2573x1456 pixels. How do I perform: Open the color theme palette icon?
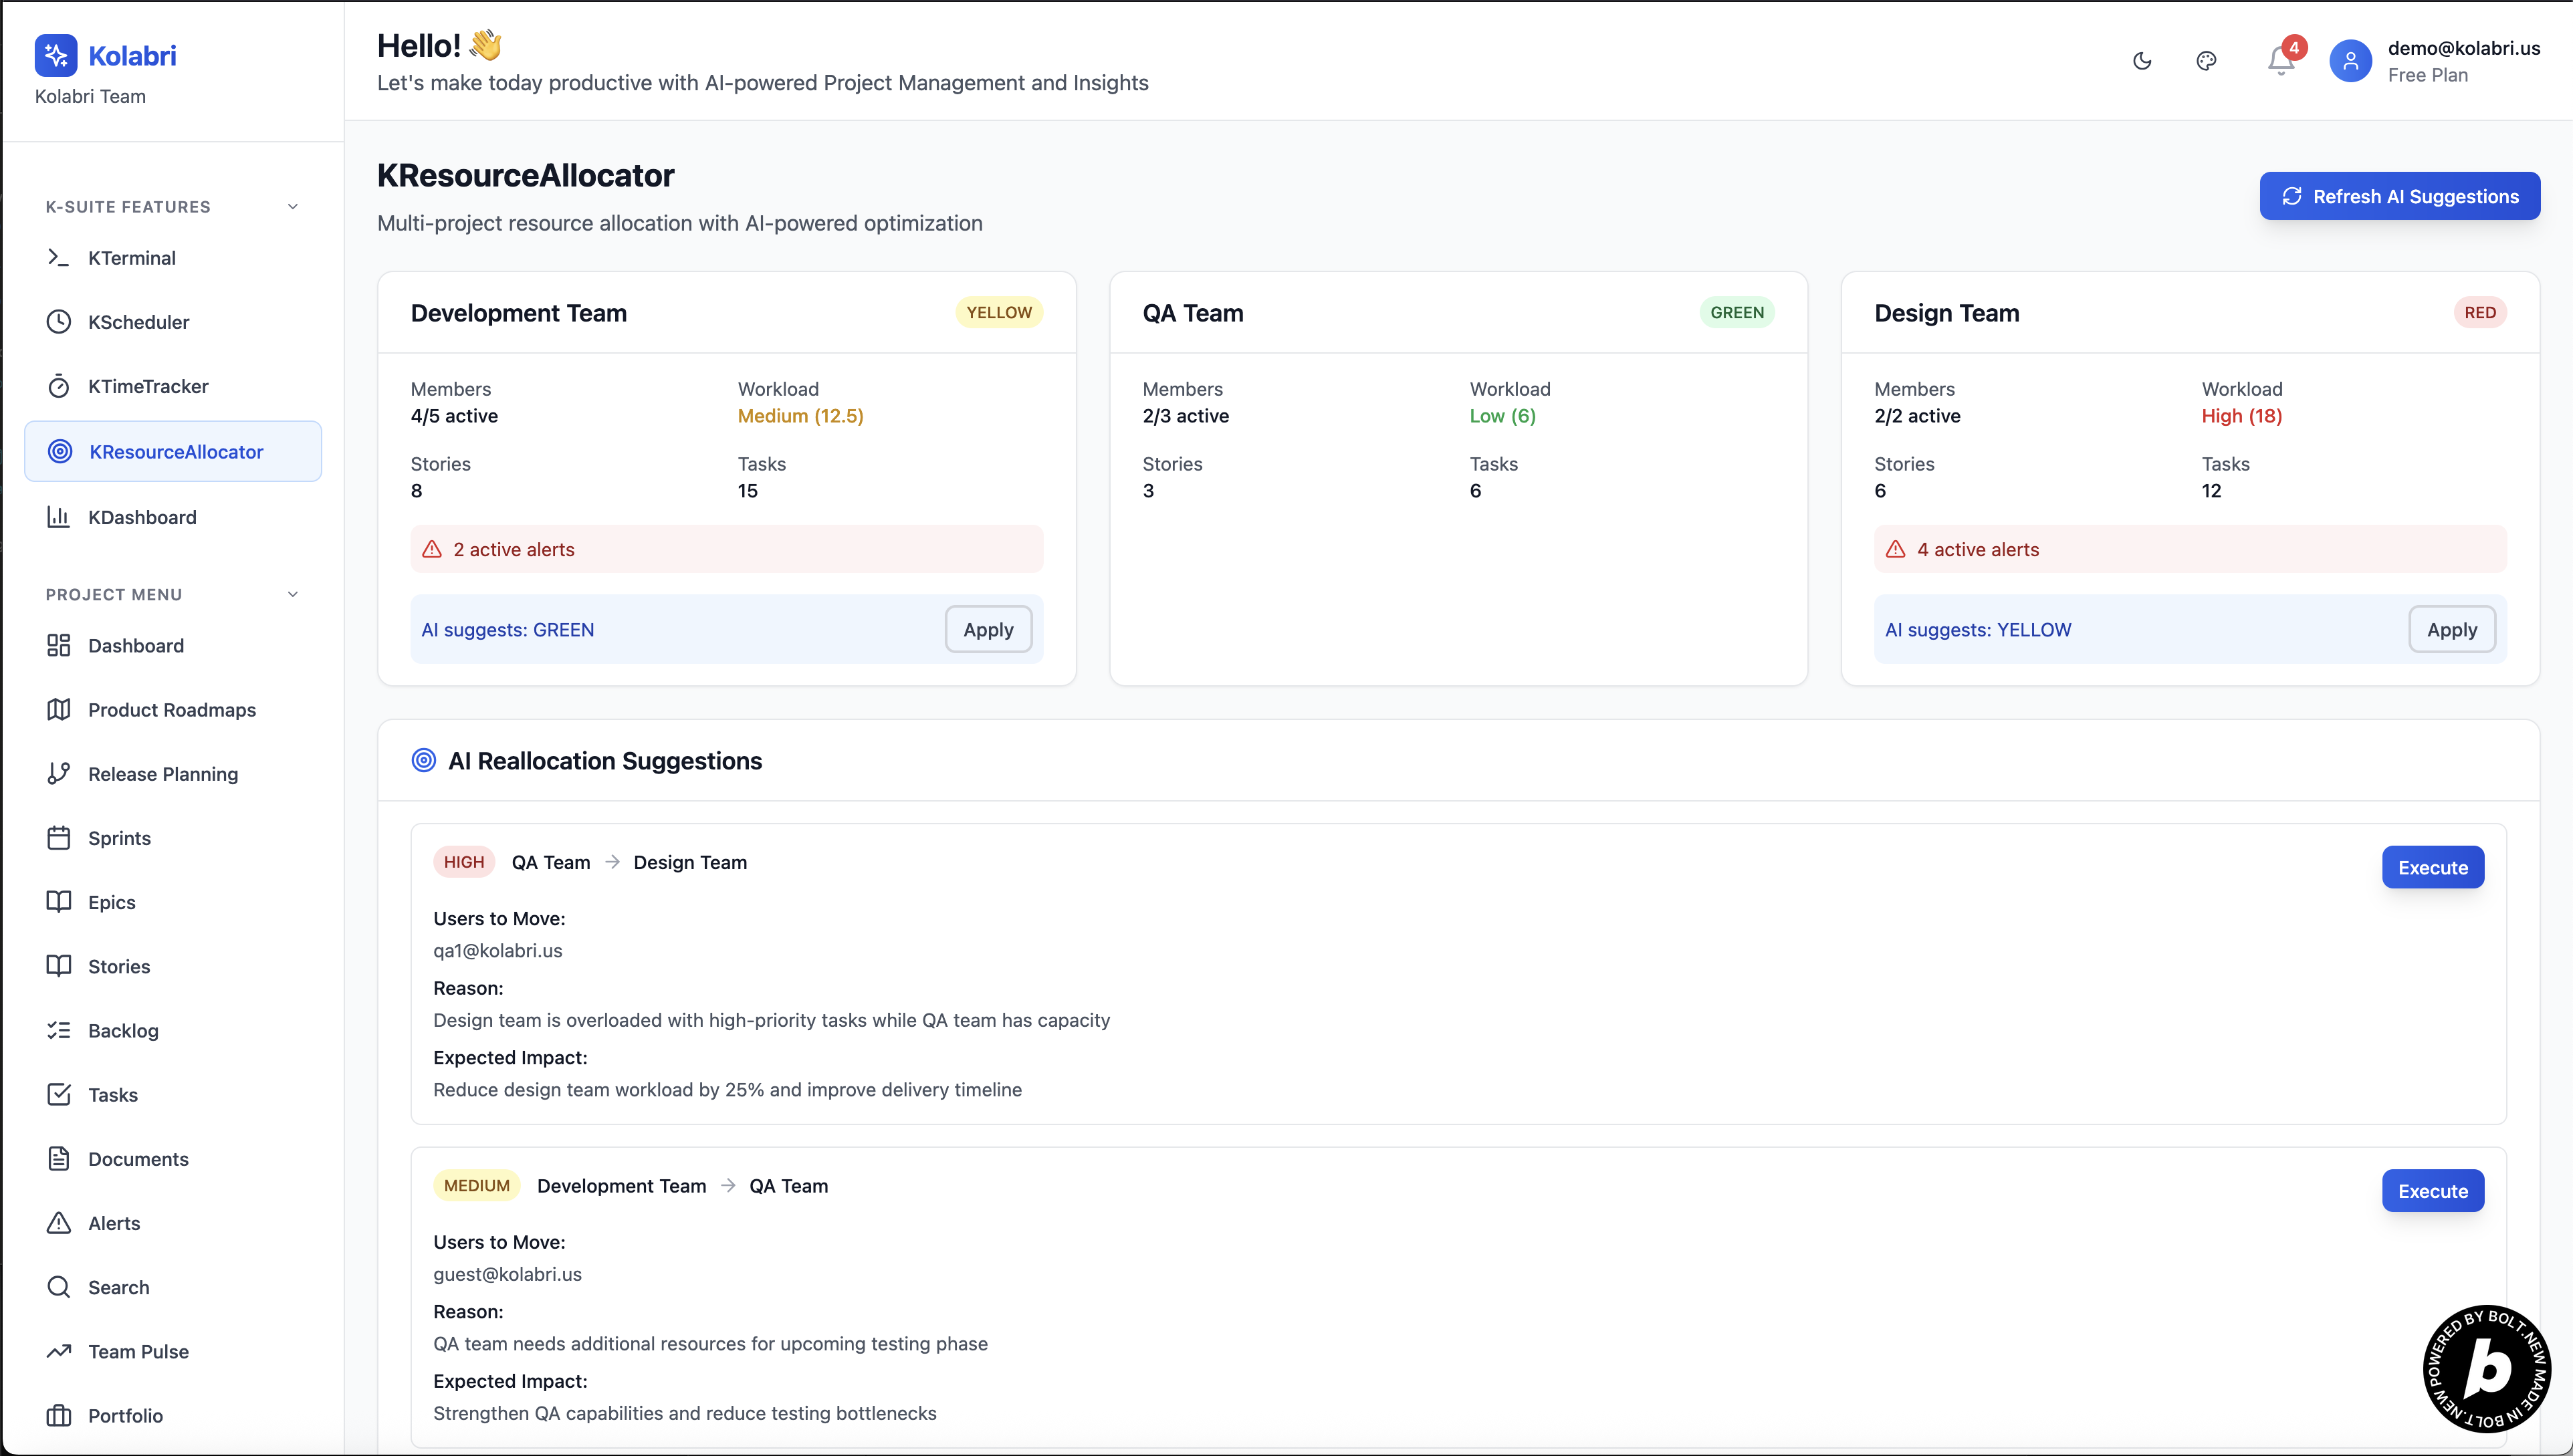pos(2206,61)
